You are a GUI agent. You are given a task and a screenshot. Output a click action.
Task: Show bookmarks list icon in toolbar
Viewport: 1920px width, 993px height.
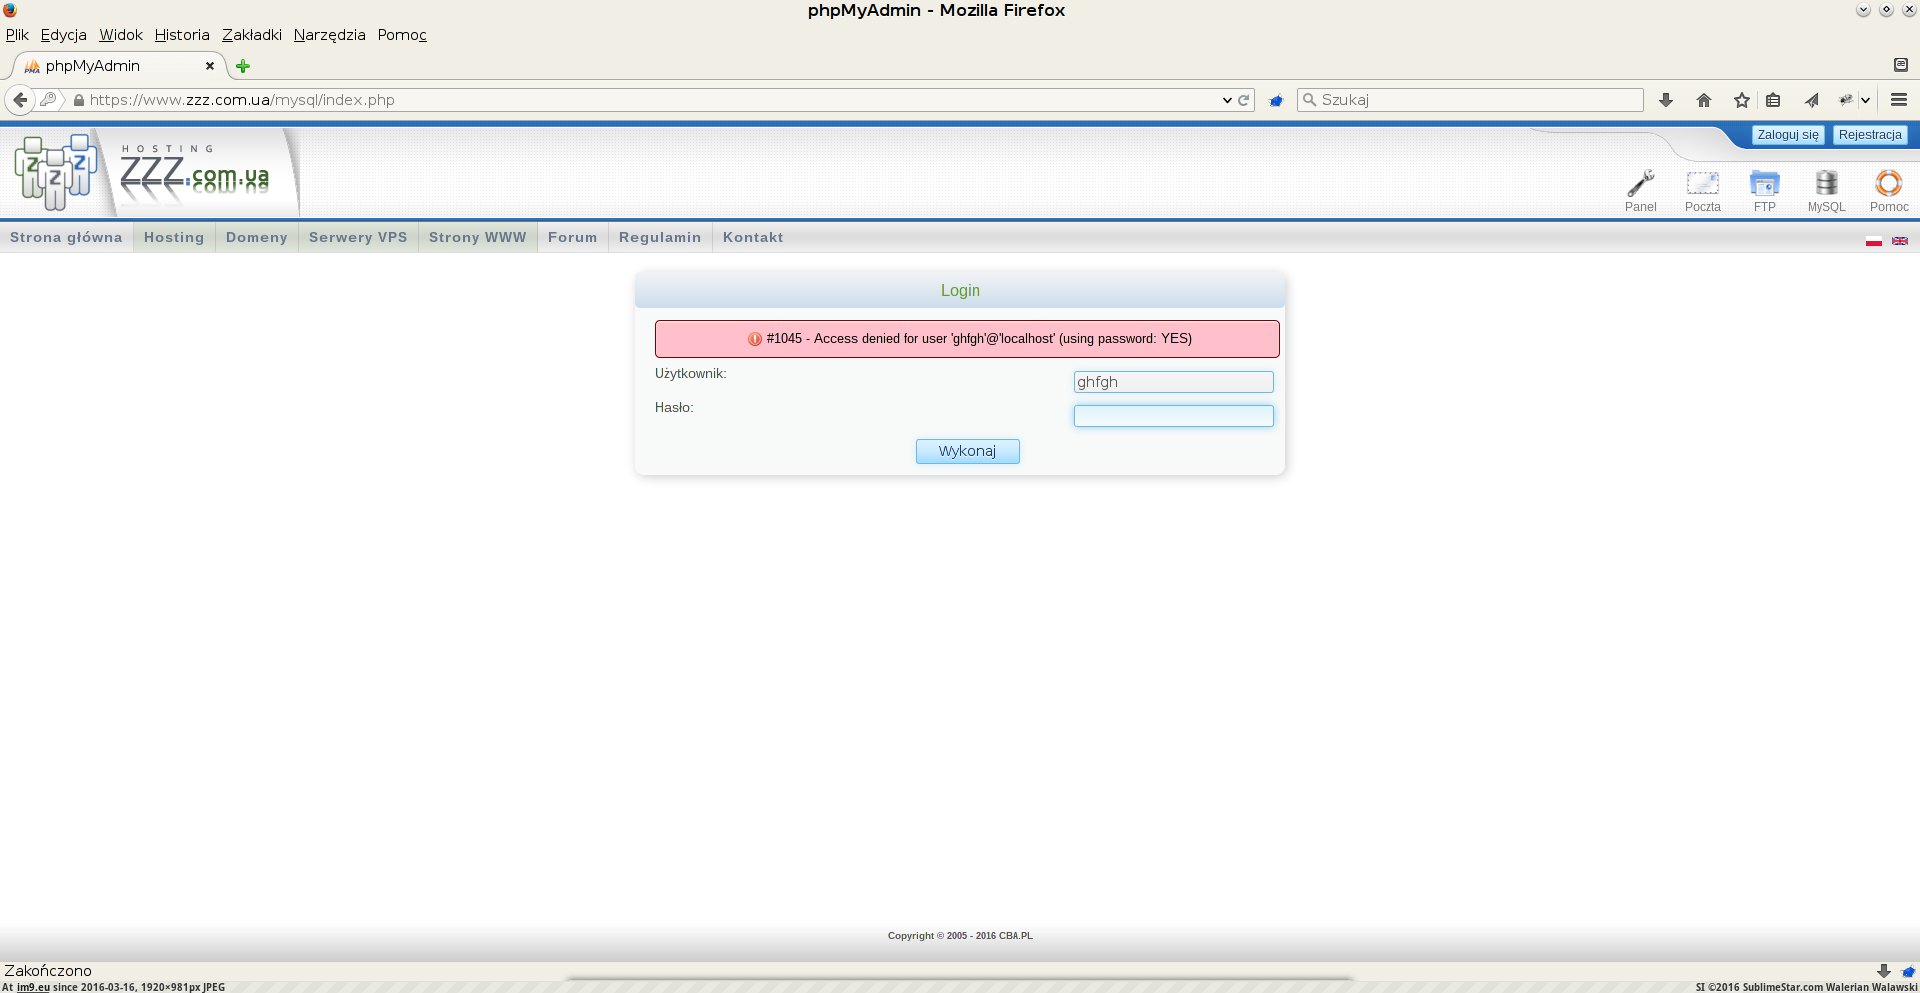tap(1773, 100)
